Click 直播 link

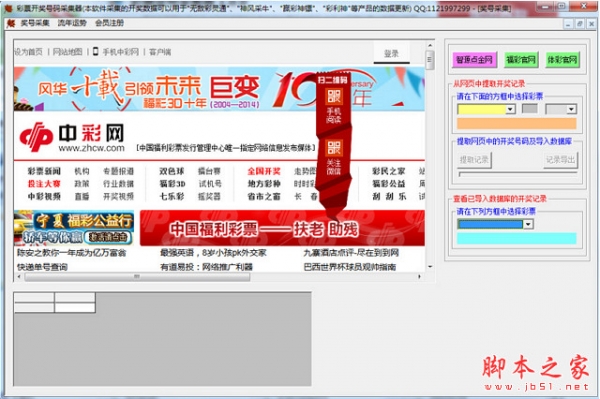pyautogui.click(x=82, y=197)
